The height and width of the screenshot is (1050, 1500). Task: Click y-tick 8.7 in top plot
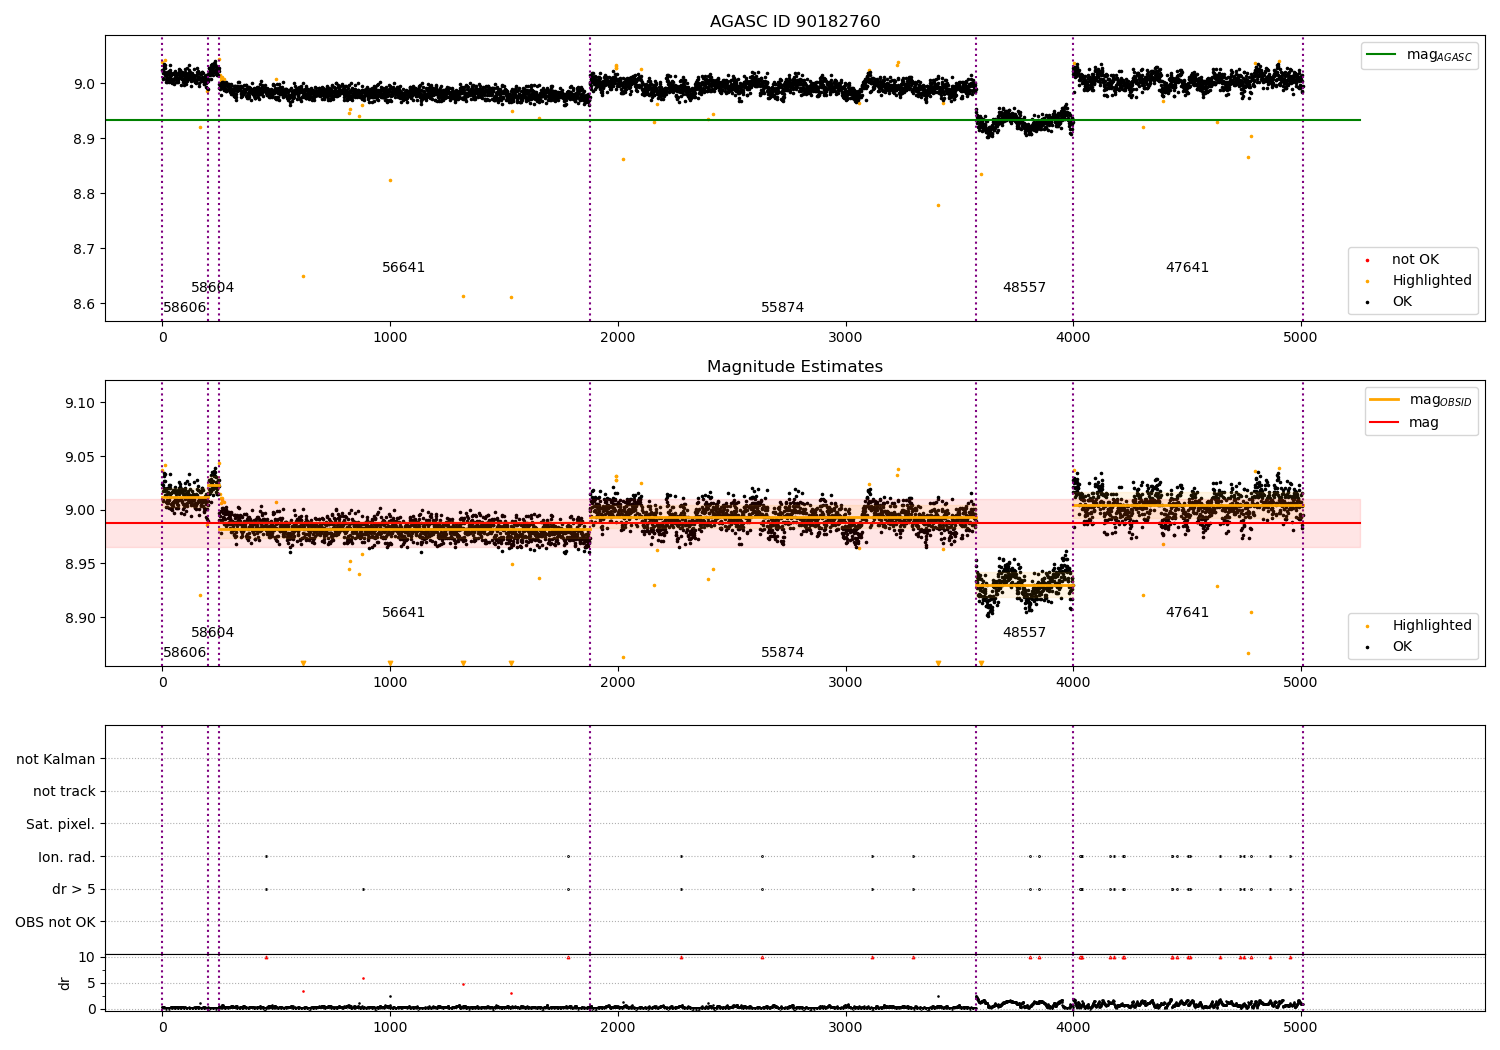point(84,249)
